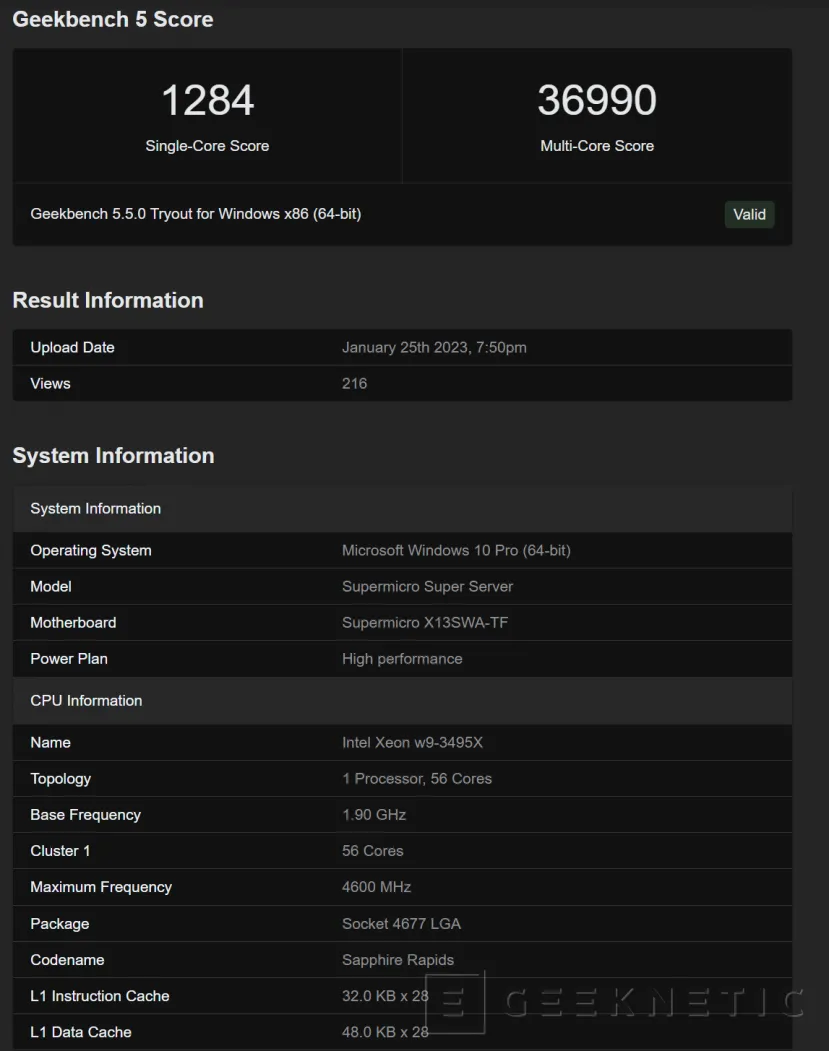Click the large System Information heading

(113, 456)
